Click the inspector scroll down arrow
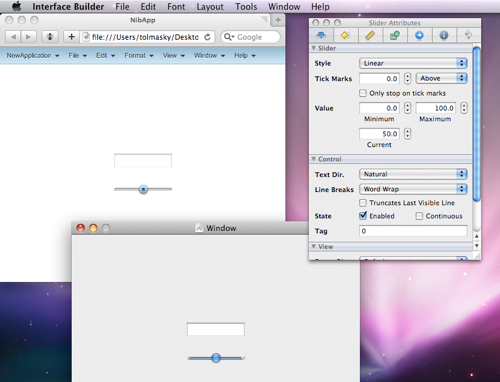Image resolution: width=500 pixels, height=382 pixels. (477, 246)
